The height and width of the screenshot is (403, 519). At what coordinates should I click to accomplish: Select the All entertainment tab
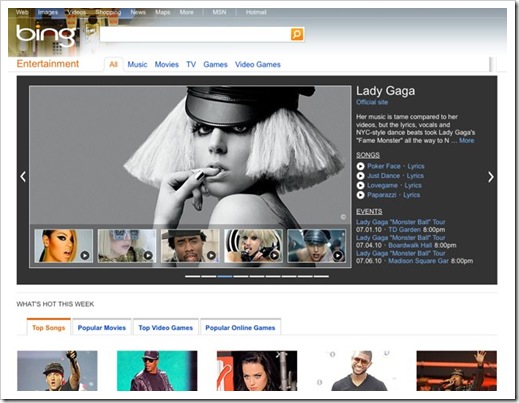point(113,64)
